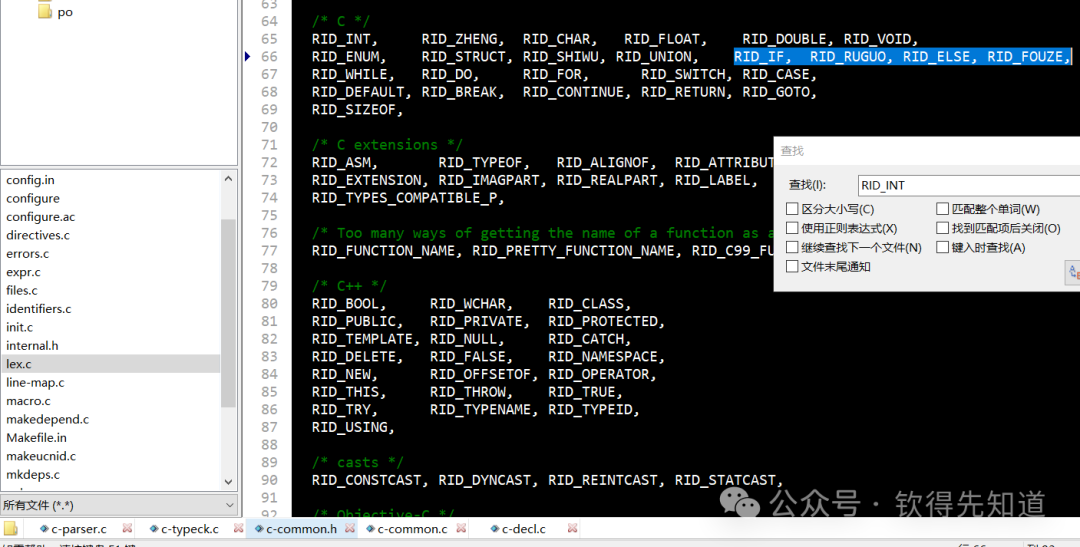Open mkdeps.c in the file list
This screenshot has height=547, width=1080.
click(33, 475)
